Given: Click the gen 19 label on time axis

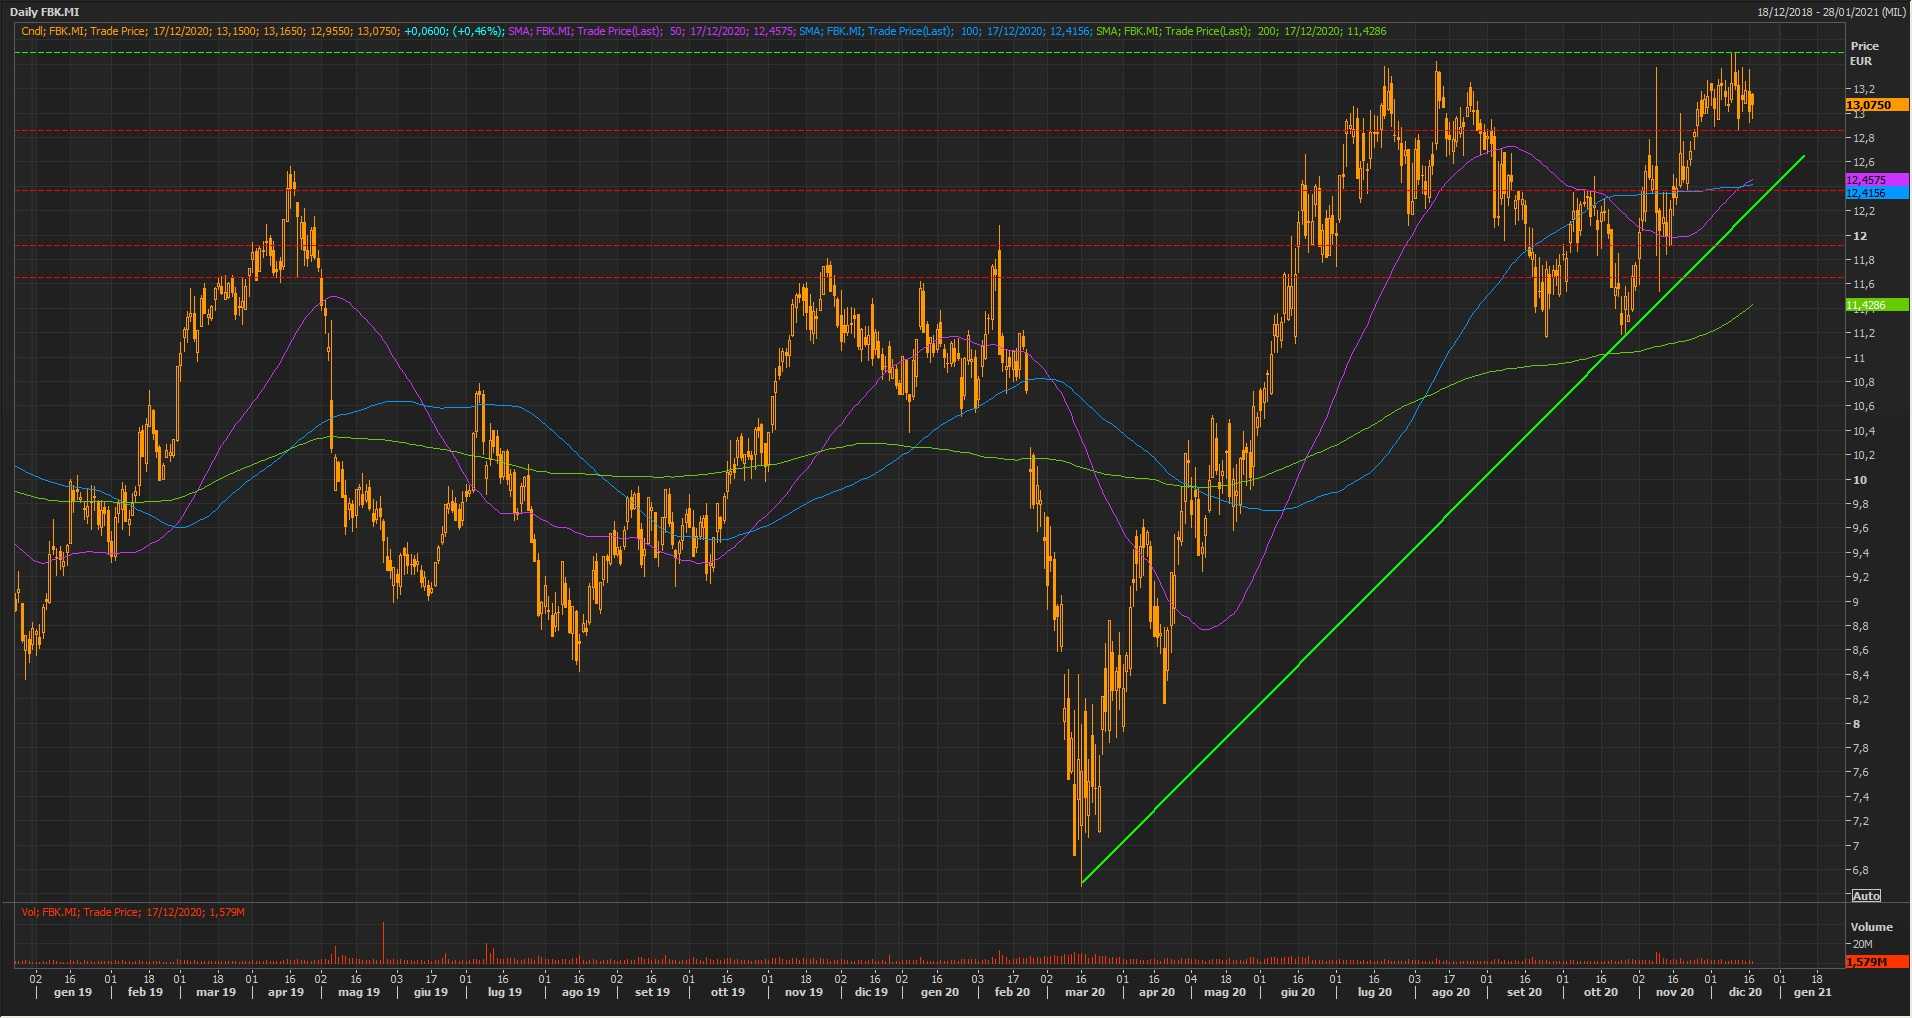Looking at the screenshot, I should 72,992.
